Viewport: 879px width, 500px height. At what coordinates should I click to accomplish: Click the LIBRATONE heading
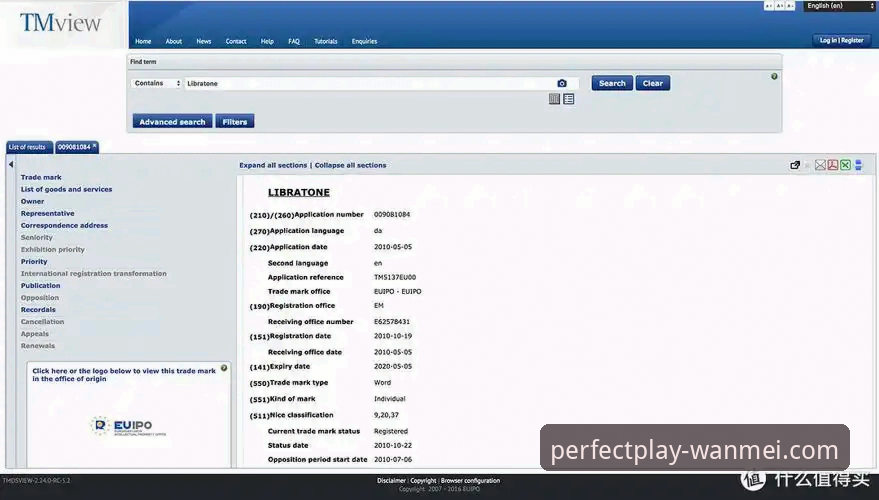[x=299, y=192]
